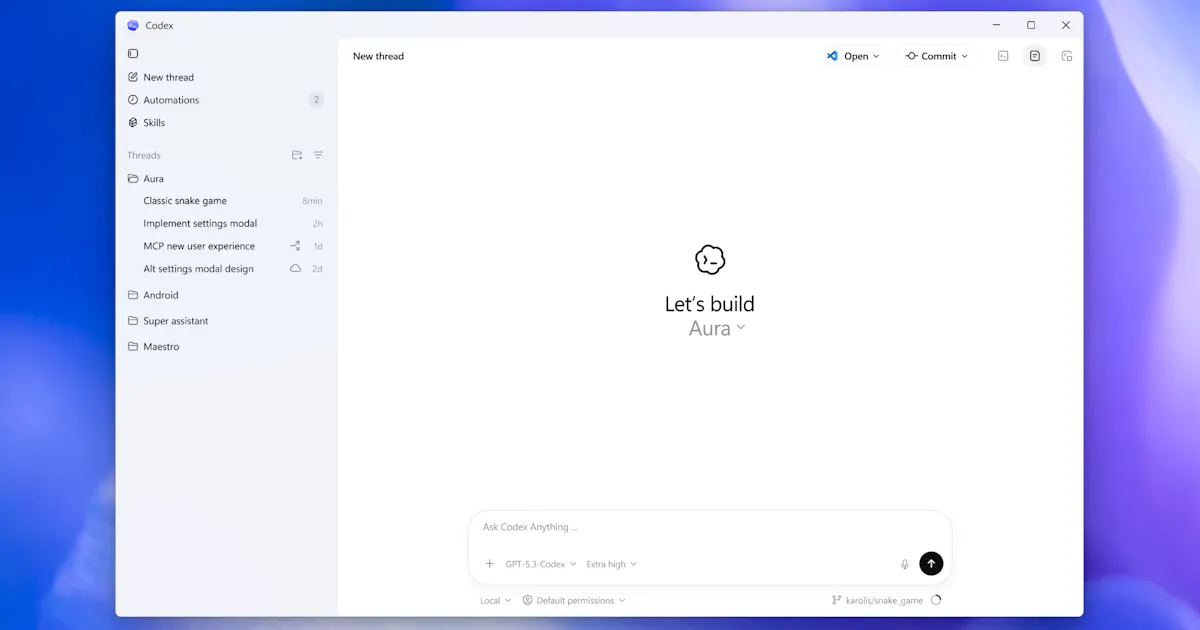This screenshot has width=1200, height=630.
Task: Click the Automations count badge 2
Action: (316, 100)
